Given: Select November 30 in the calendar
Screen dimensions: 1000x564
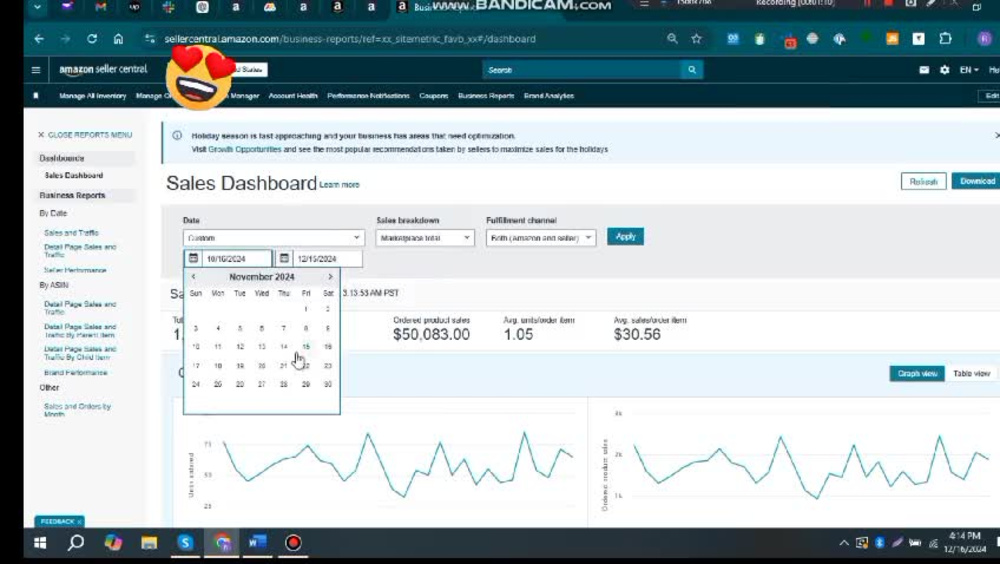Looking at the screenshot, I should pos(328,384).
